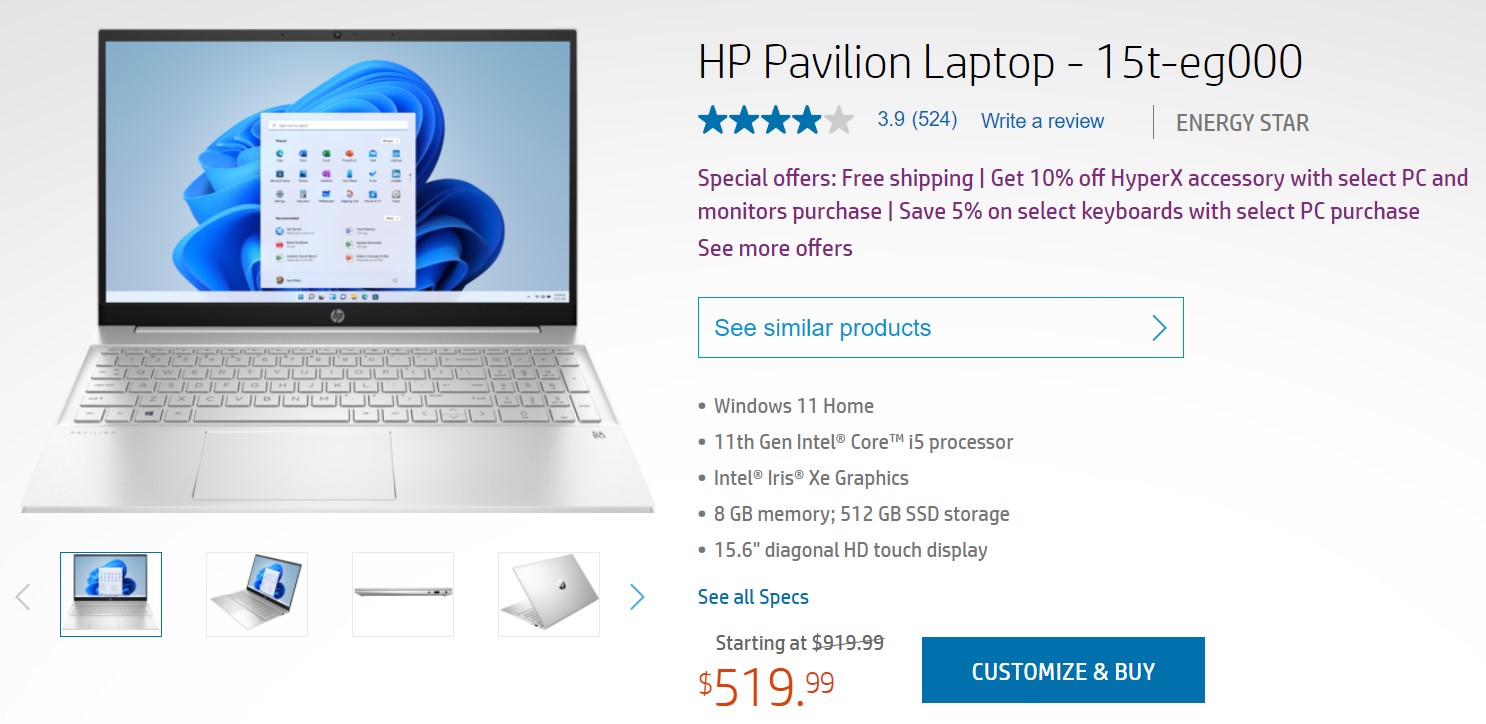The height and width of the screenshot is (724, 1486).
Task: Click the $519.99 sale price
Action: coord(767,685)
